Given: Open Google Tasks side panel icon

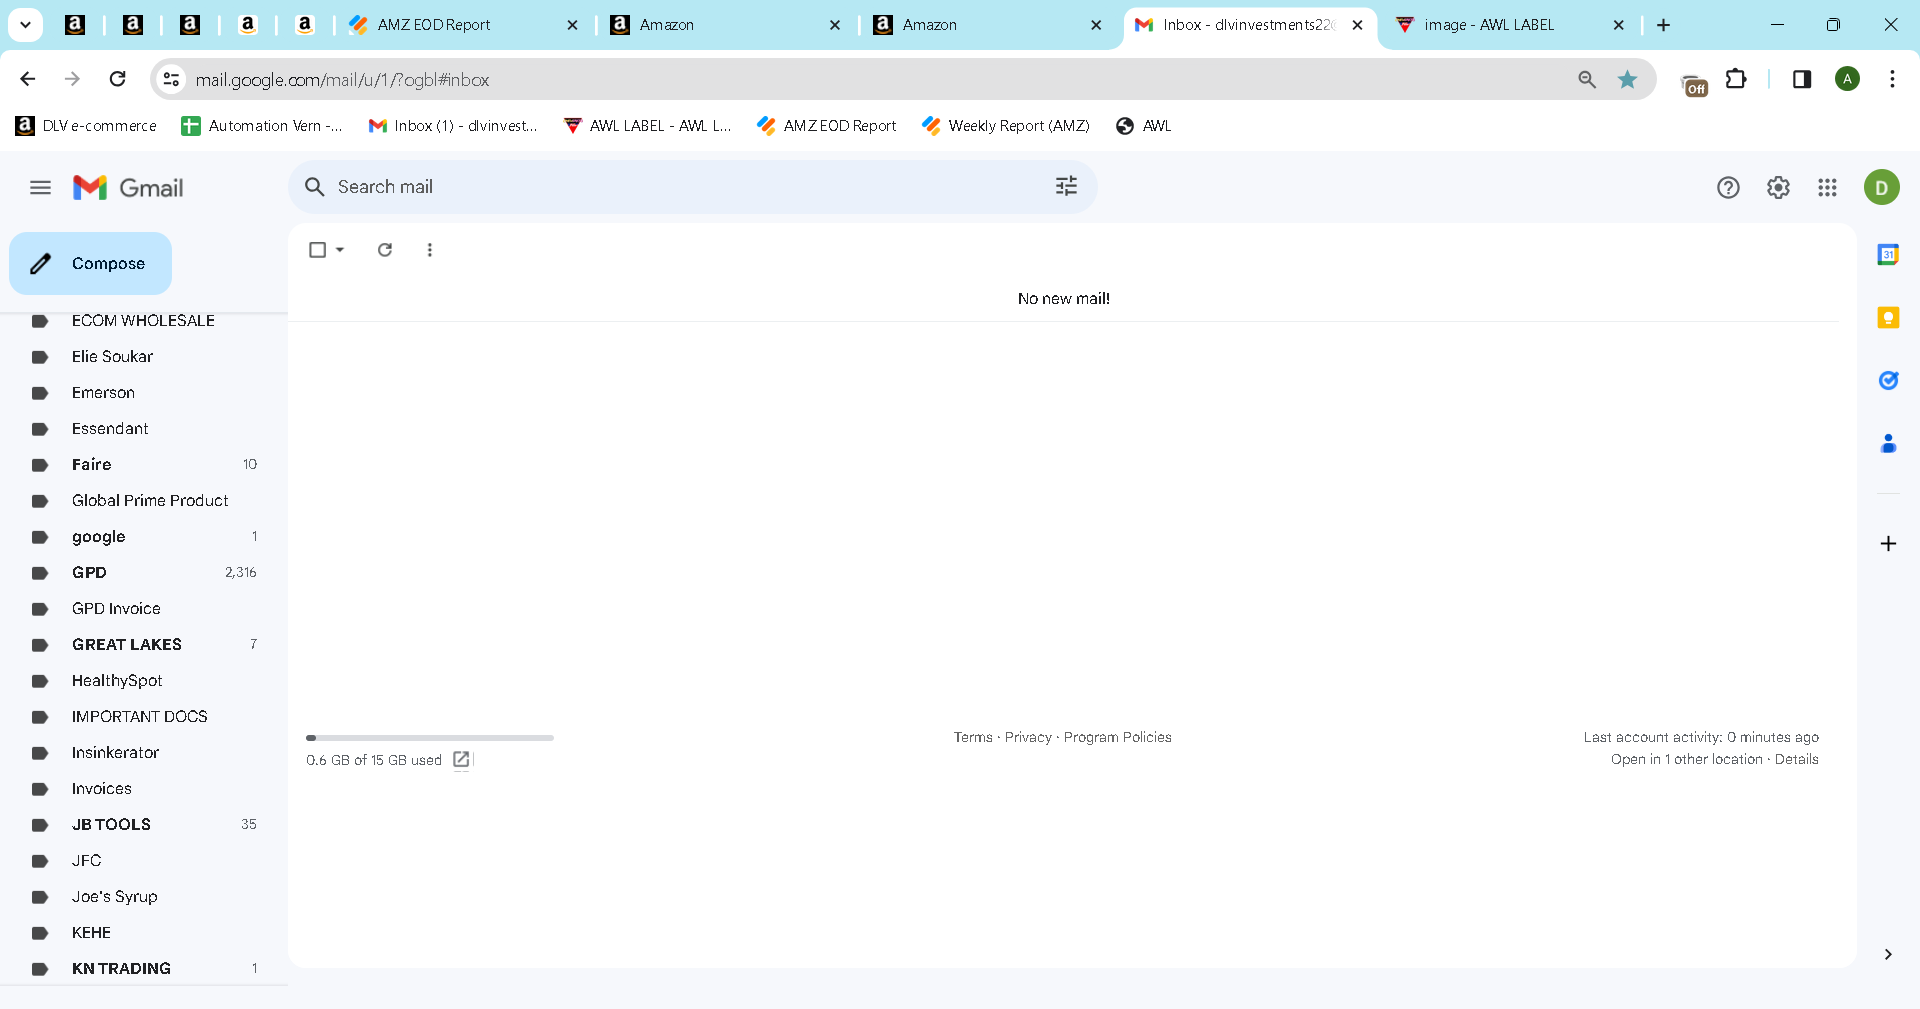Looking at the screenshot, I should pyautogui.click(x=1888, y=380).
